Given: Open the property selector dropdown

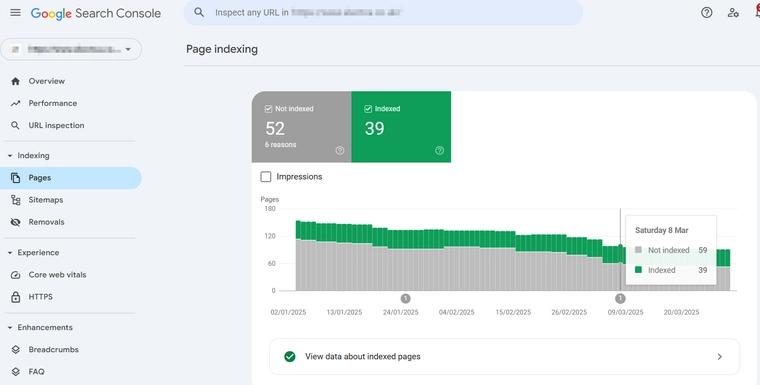Looking at the screenshot, I should (x=71, y=49).
